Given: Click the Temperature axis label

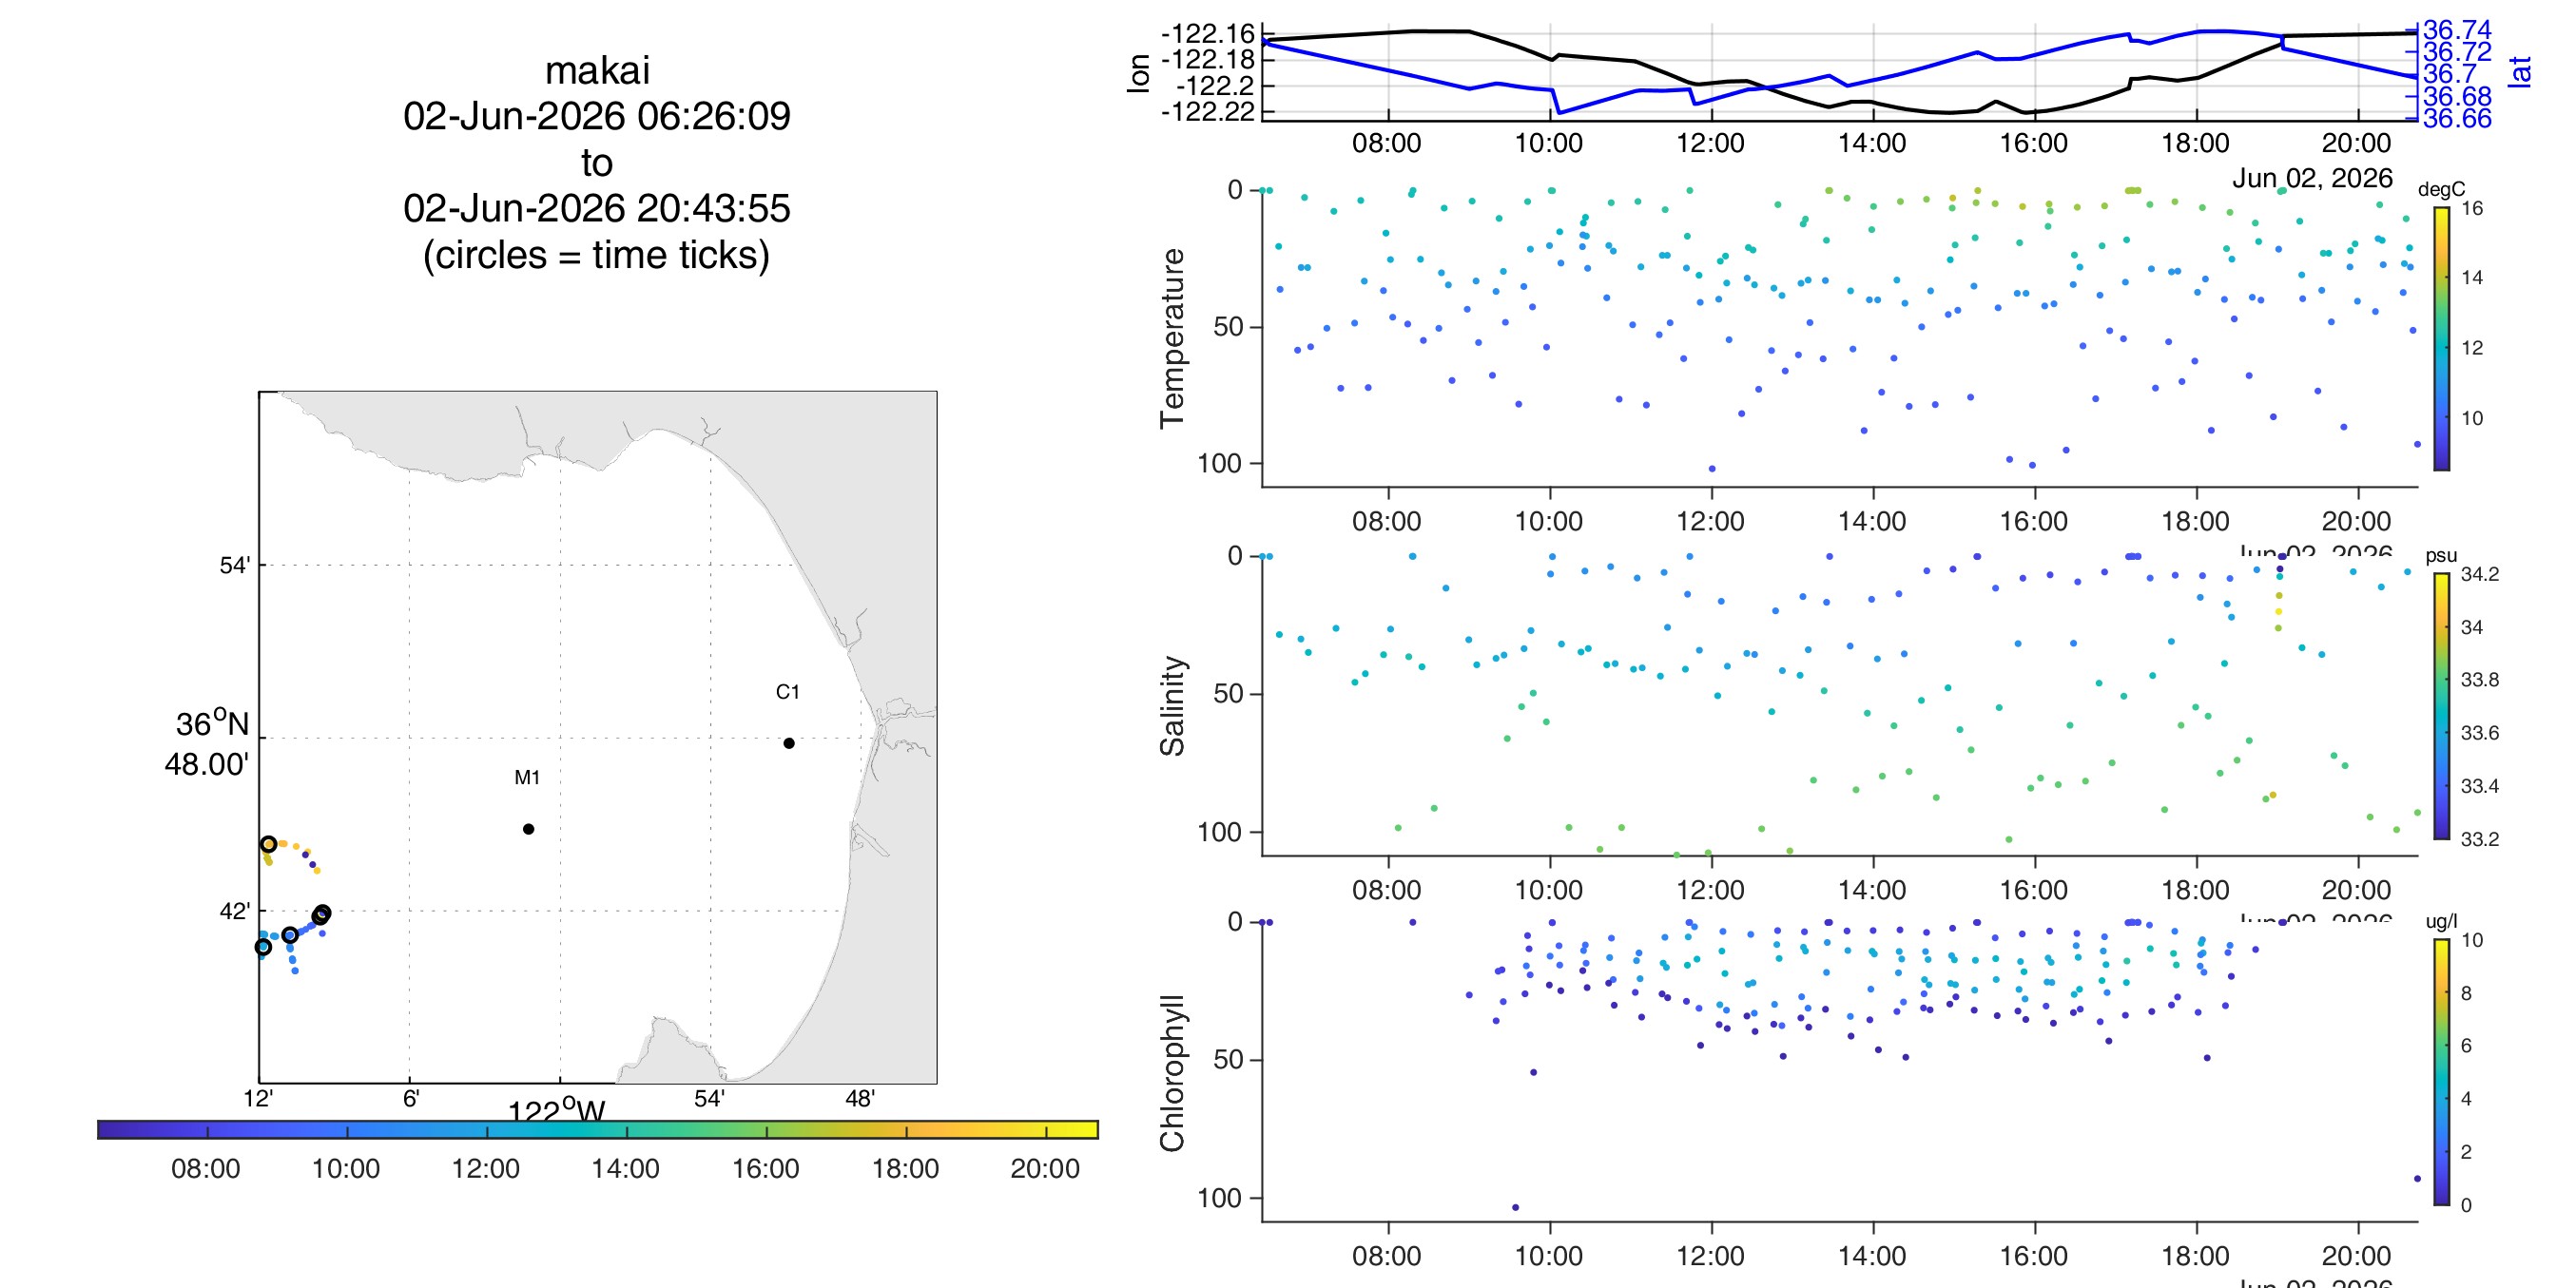Looking at the screenshot, I should pos(1172,338).
